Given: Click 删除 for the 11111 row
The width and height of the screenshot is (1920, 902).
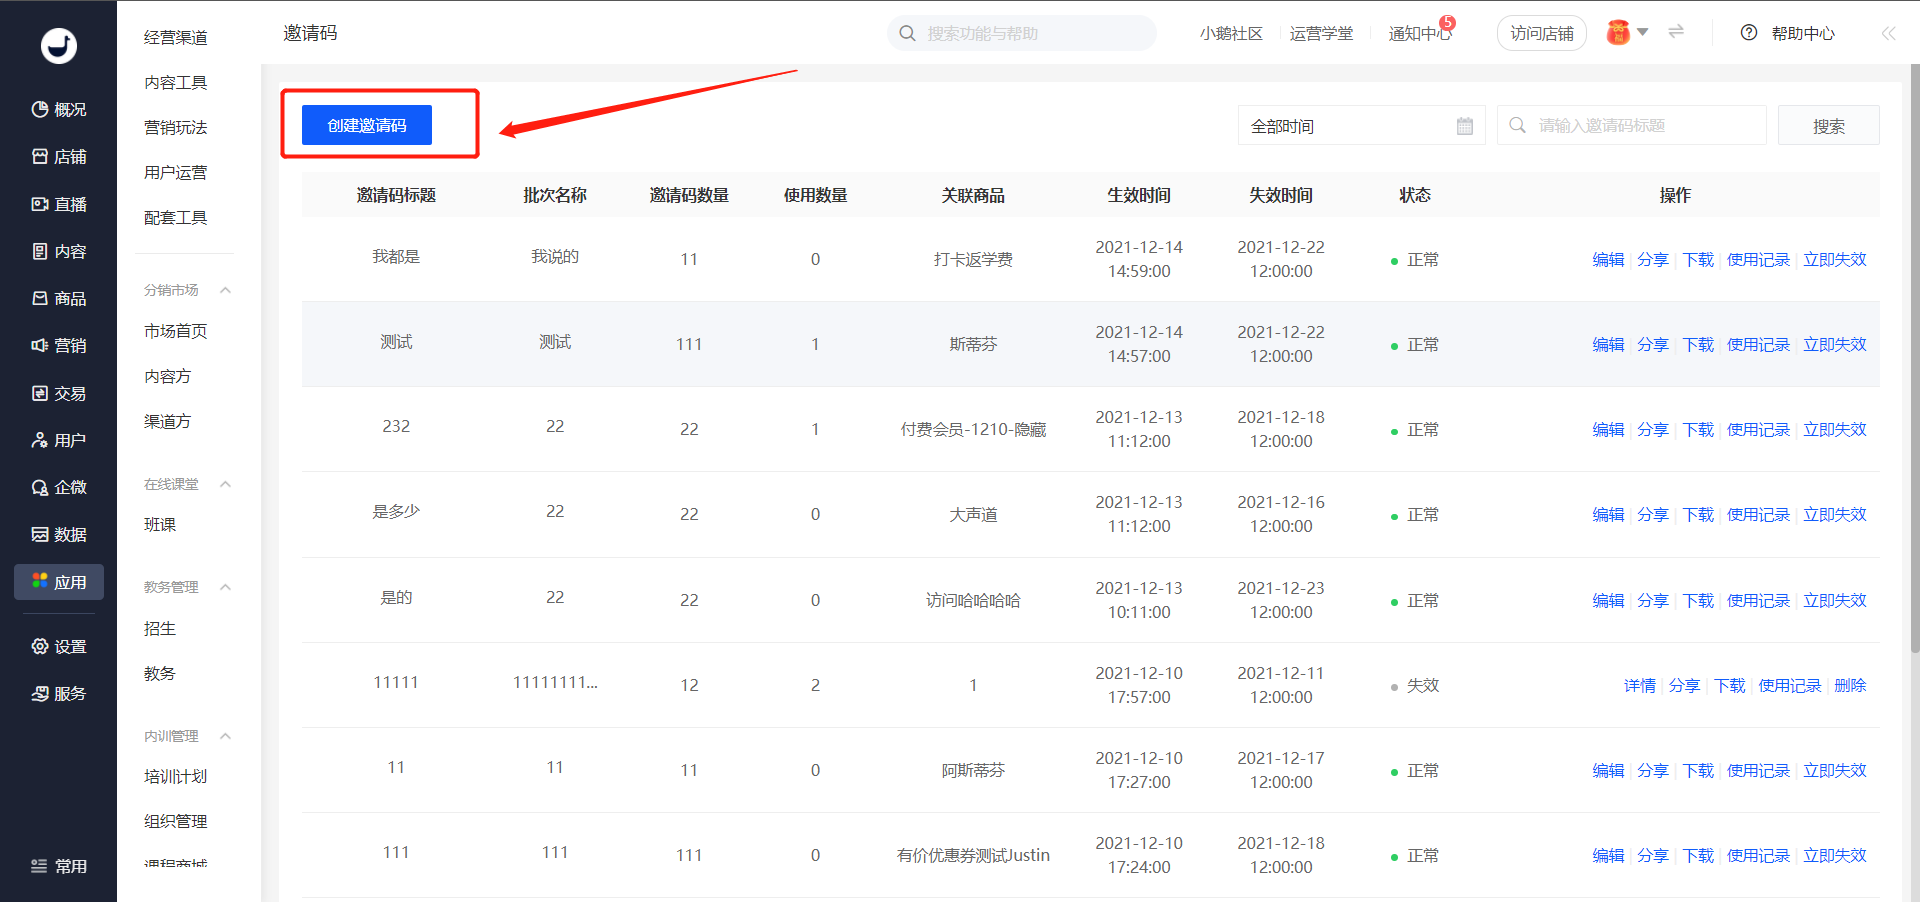Looking at the screenshot, I should 1850,685.
